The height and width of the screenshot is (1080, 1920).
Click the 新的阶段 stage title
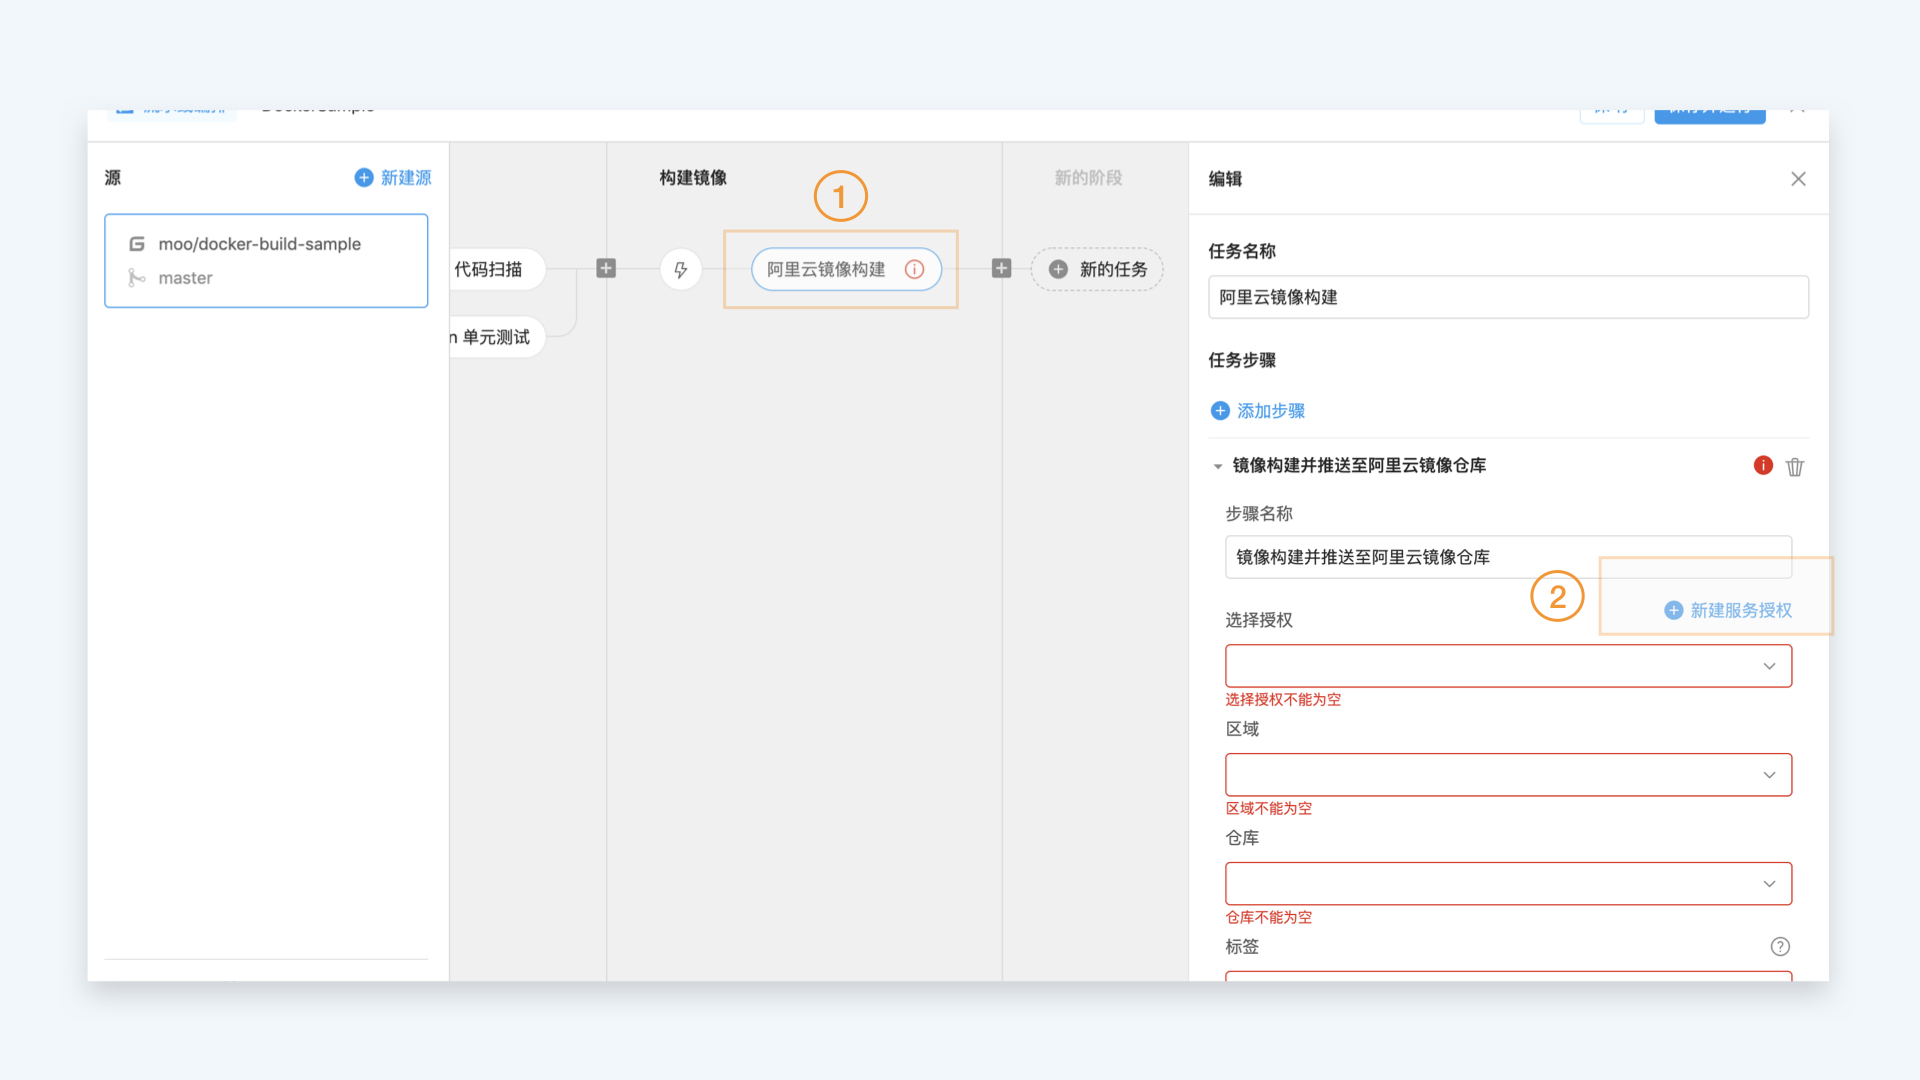tap(1088, 178)
